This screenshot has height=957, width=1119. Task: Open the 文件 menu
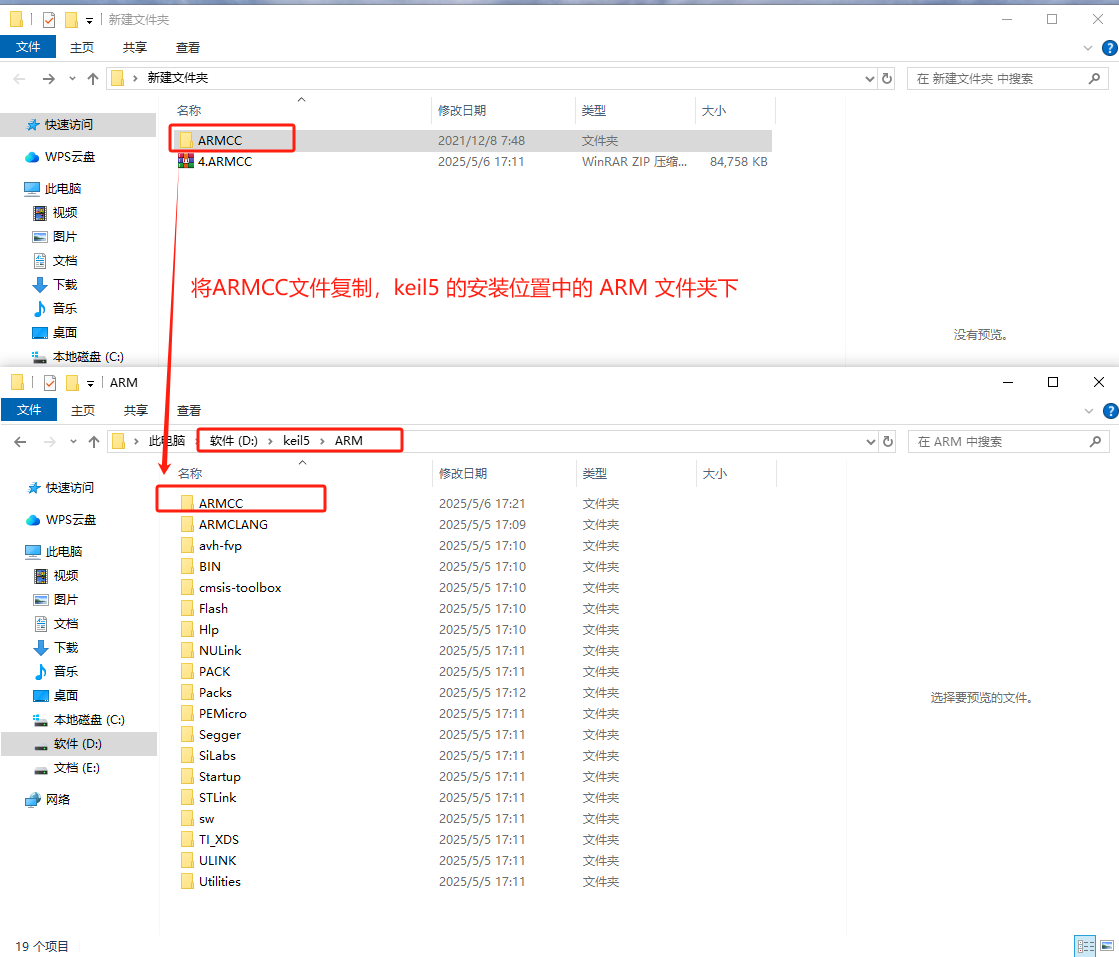click(x=29, y=46)
